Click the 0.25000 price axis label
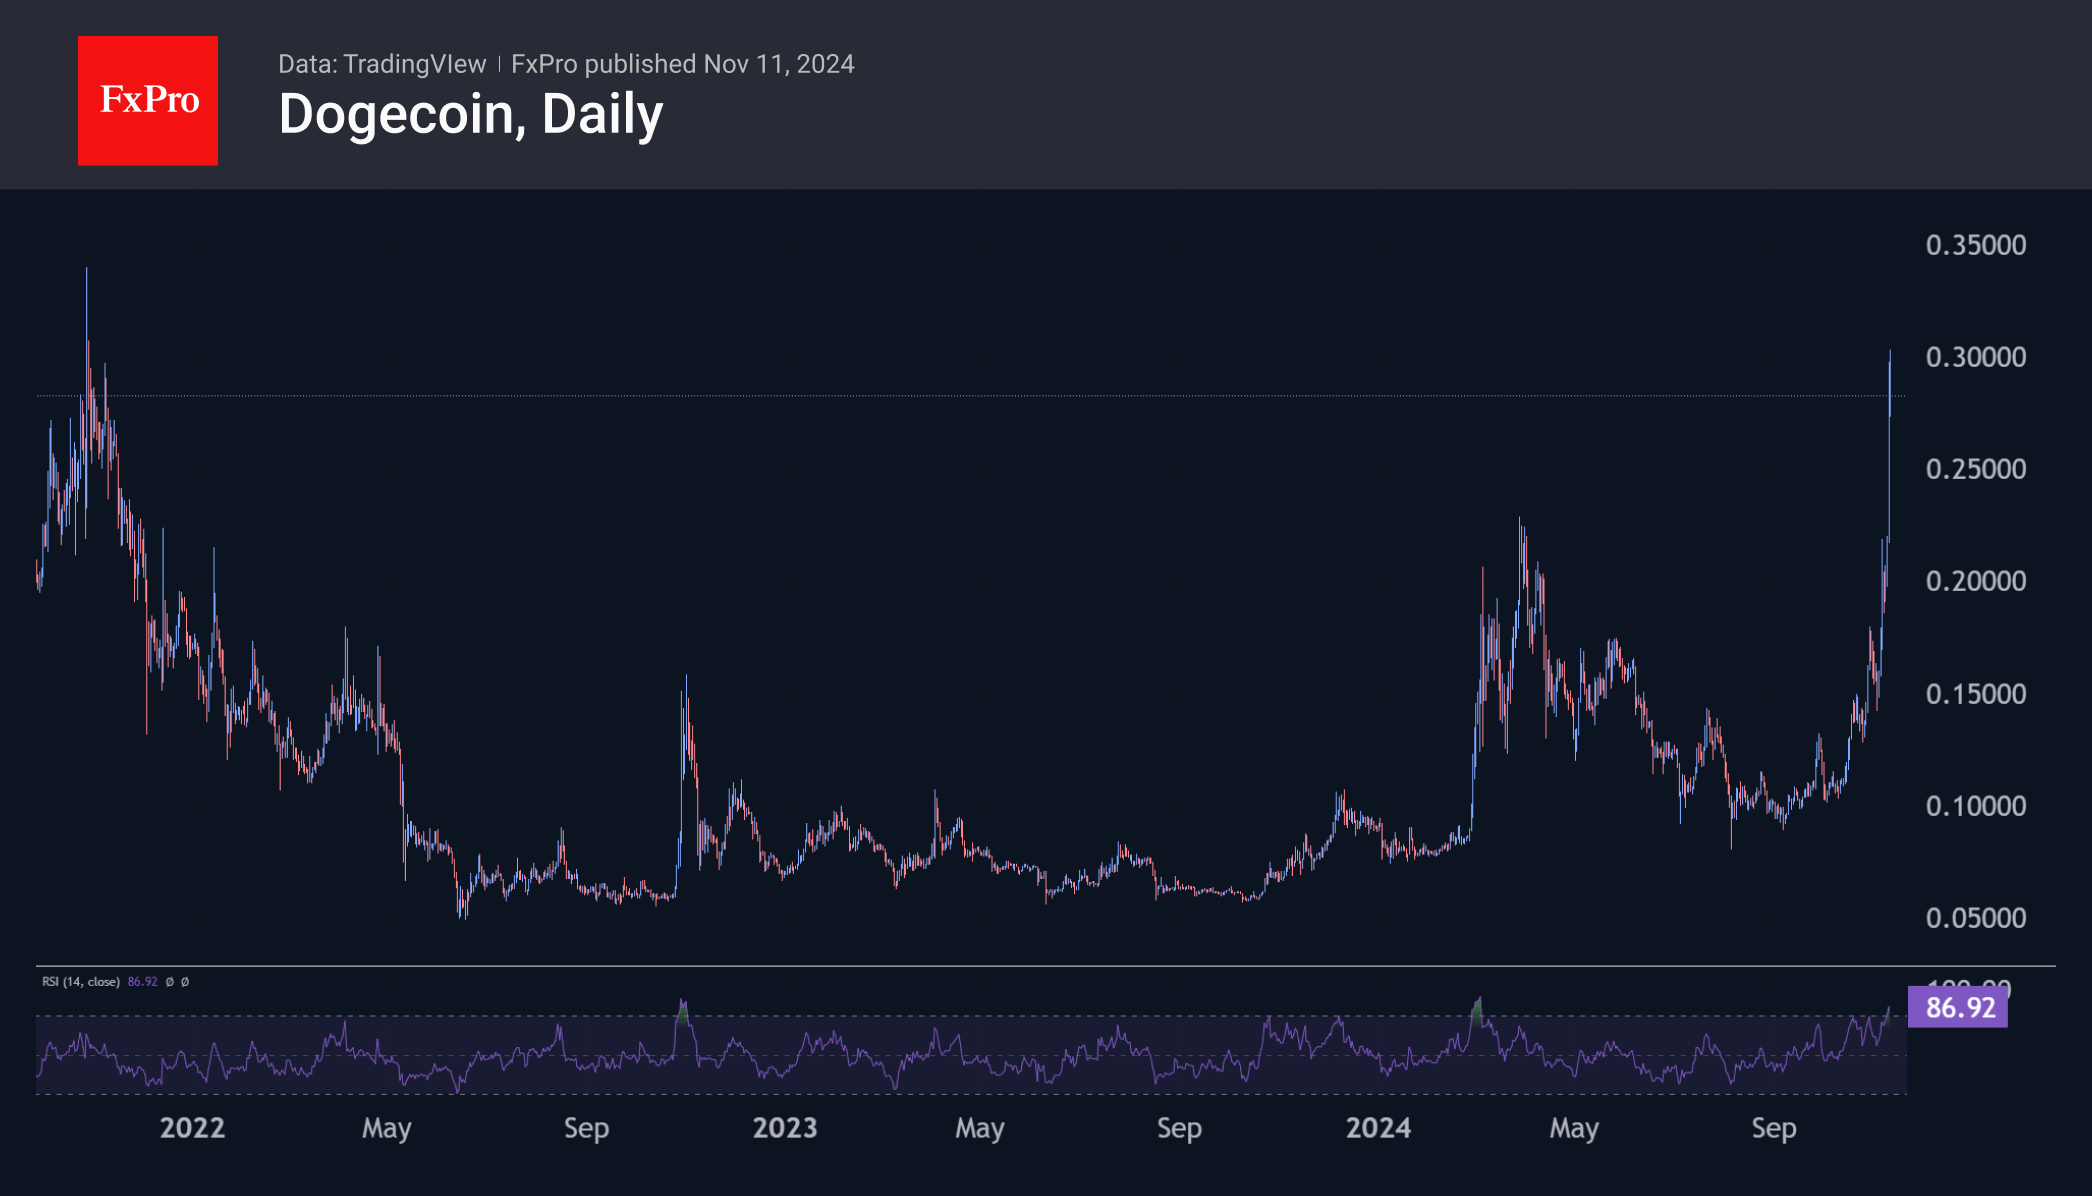The image size is (2092, 1196). [1975, 469]
